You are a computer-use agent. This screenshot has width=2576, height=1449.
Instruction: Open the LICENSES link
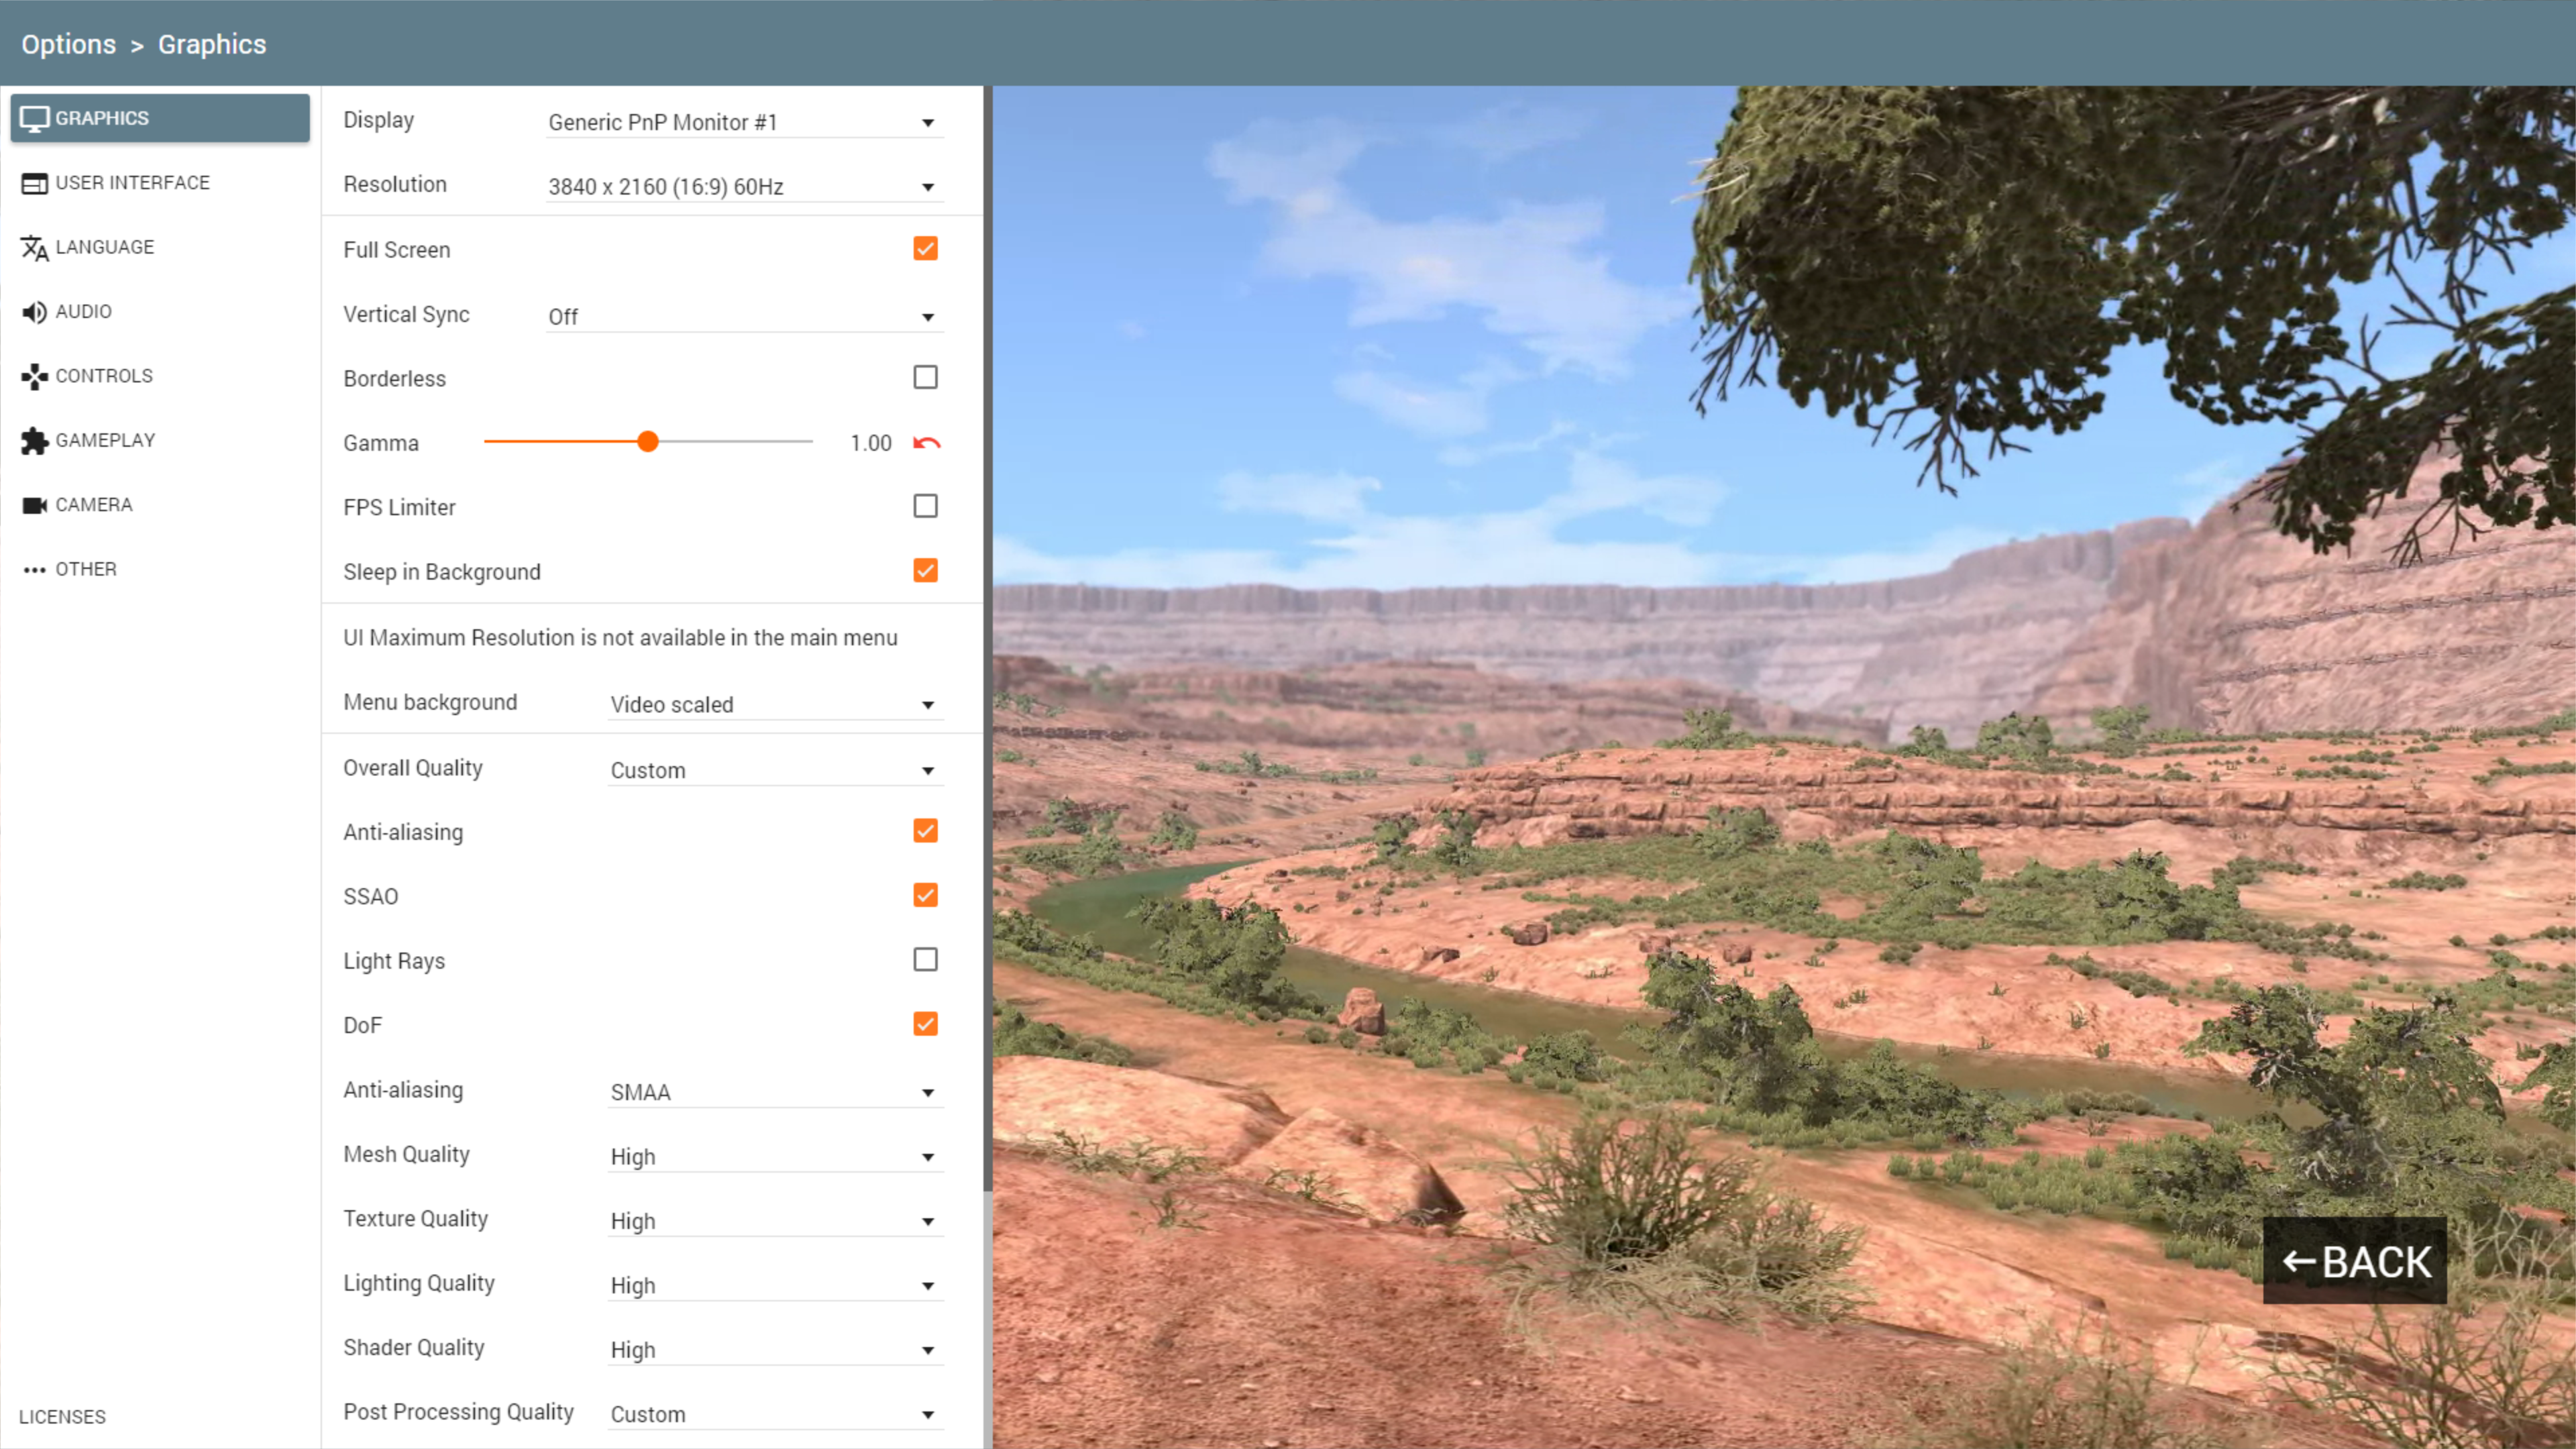click(x=62, y=1417)
